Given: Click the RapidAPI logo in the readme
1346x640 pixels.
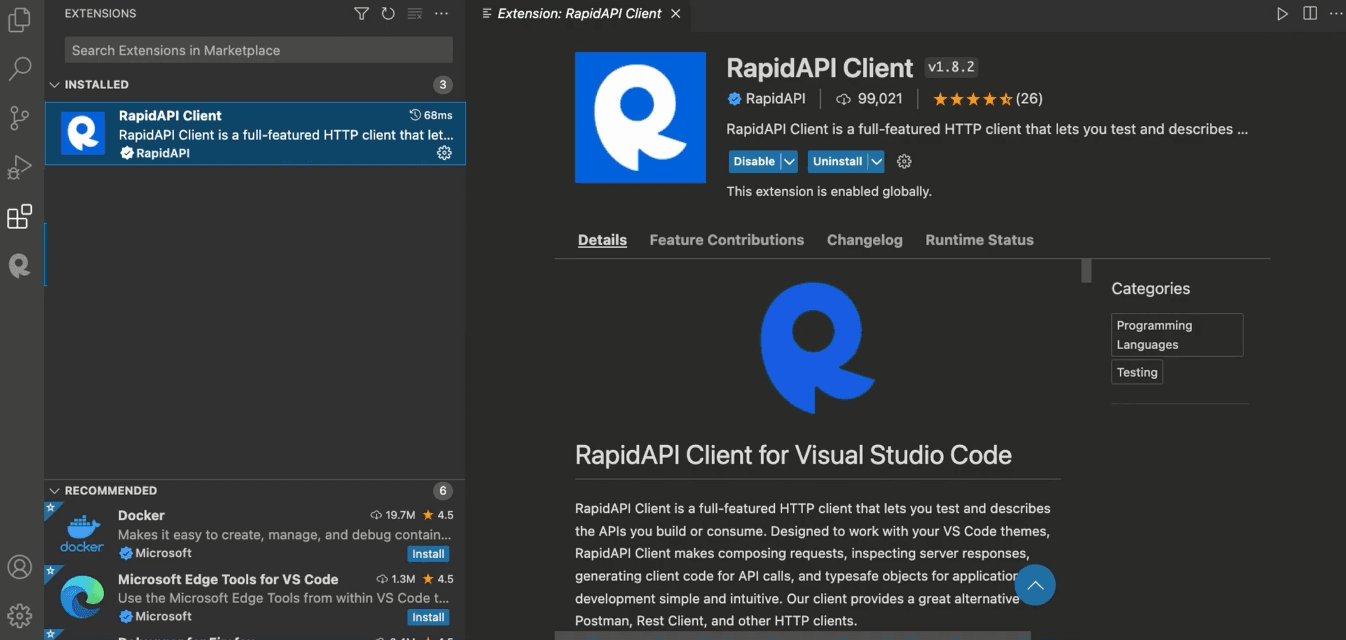Looking at the screenshot, I should pyautogui.click(x=817, y=347).
